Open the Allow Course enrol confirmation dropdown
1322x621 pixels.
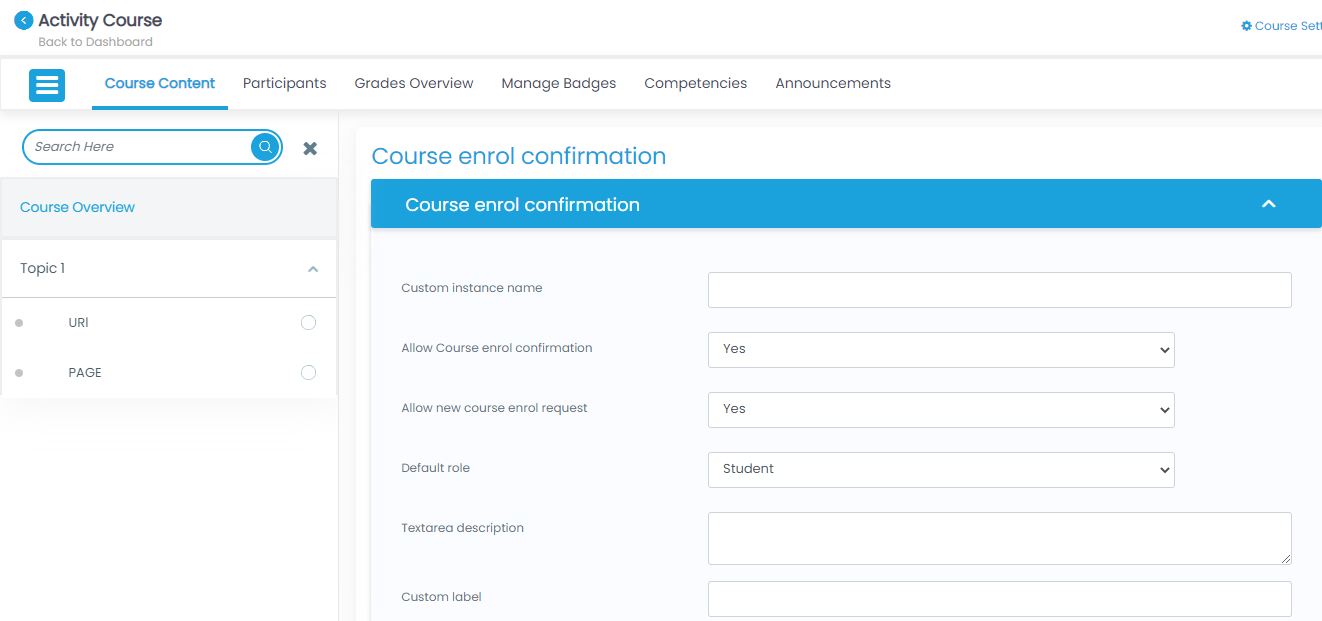(x=940, y=350)
